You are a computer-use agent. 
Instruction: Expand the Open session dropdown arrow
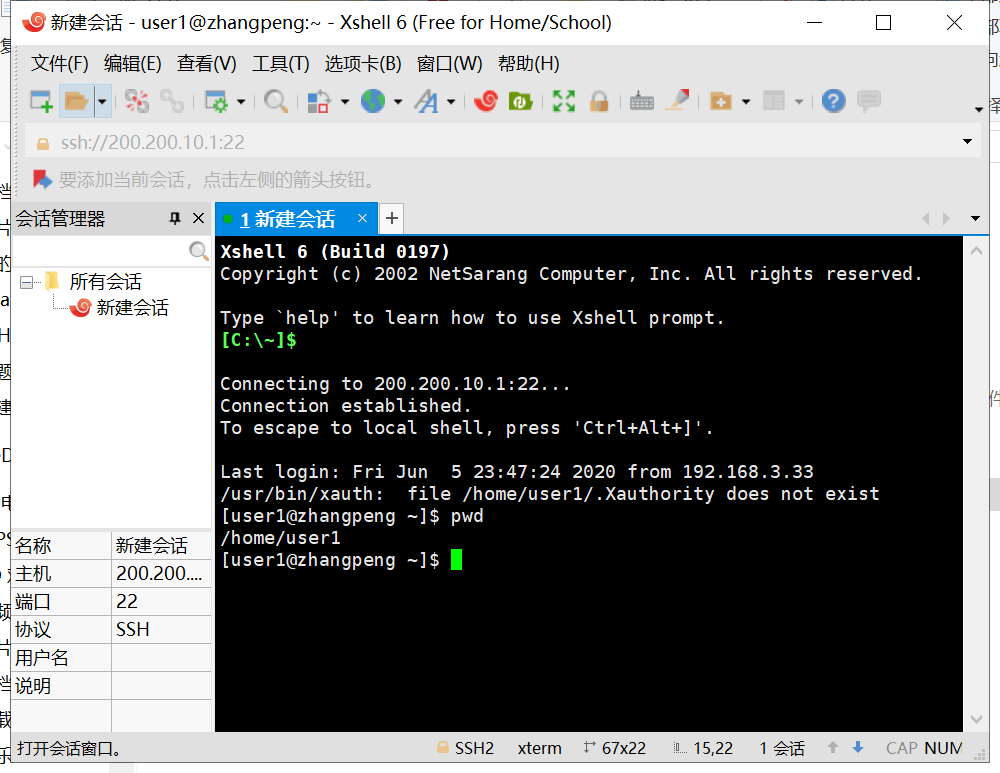[x=102, y=101]
